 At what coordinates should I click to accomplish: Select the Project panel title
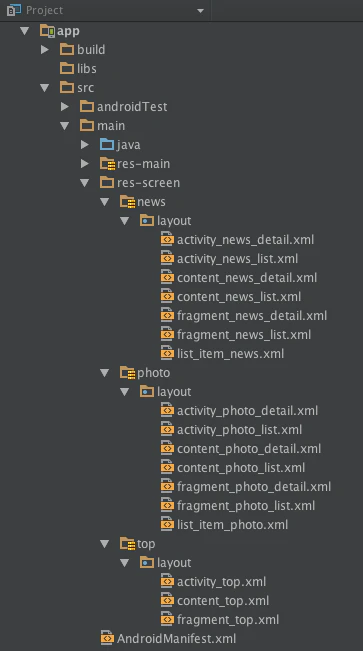click(44, 10)
